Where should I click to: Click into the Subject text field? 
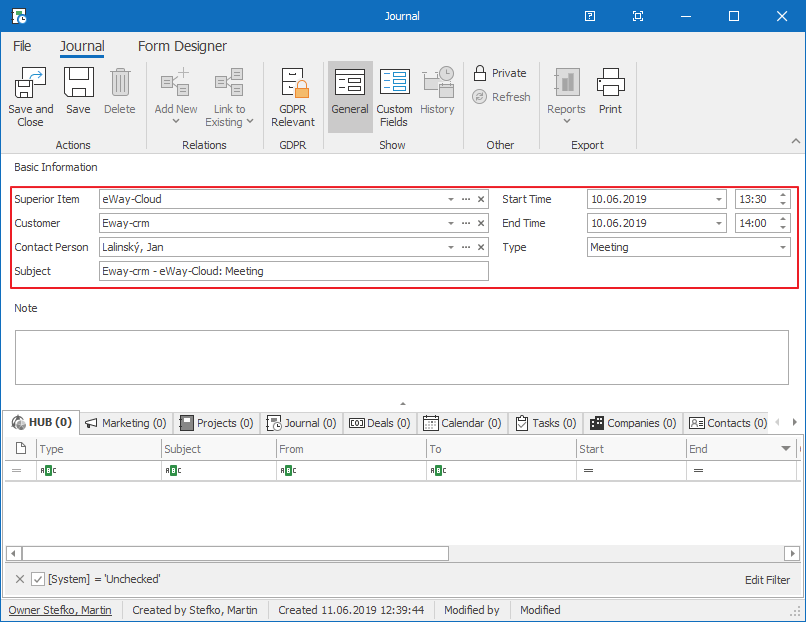pos(294,271)
